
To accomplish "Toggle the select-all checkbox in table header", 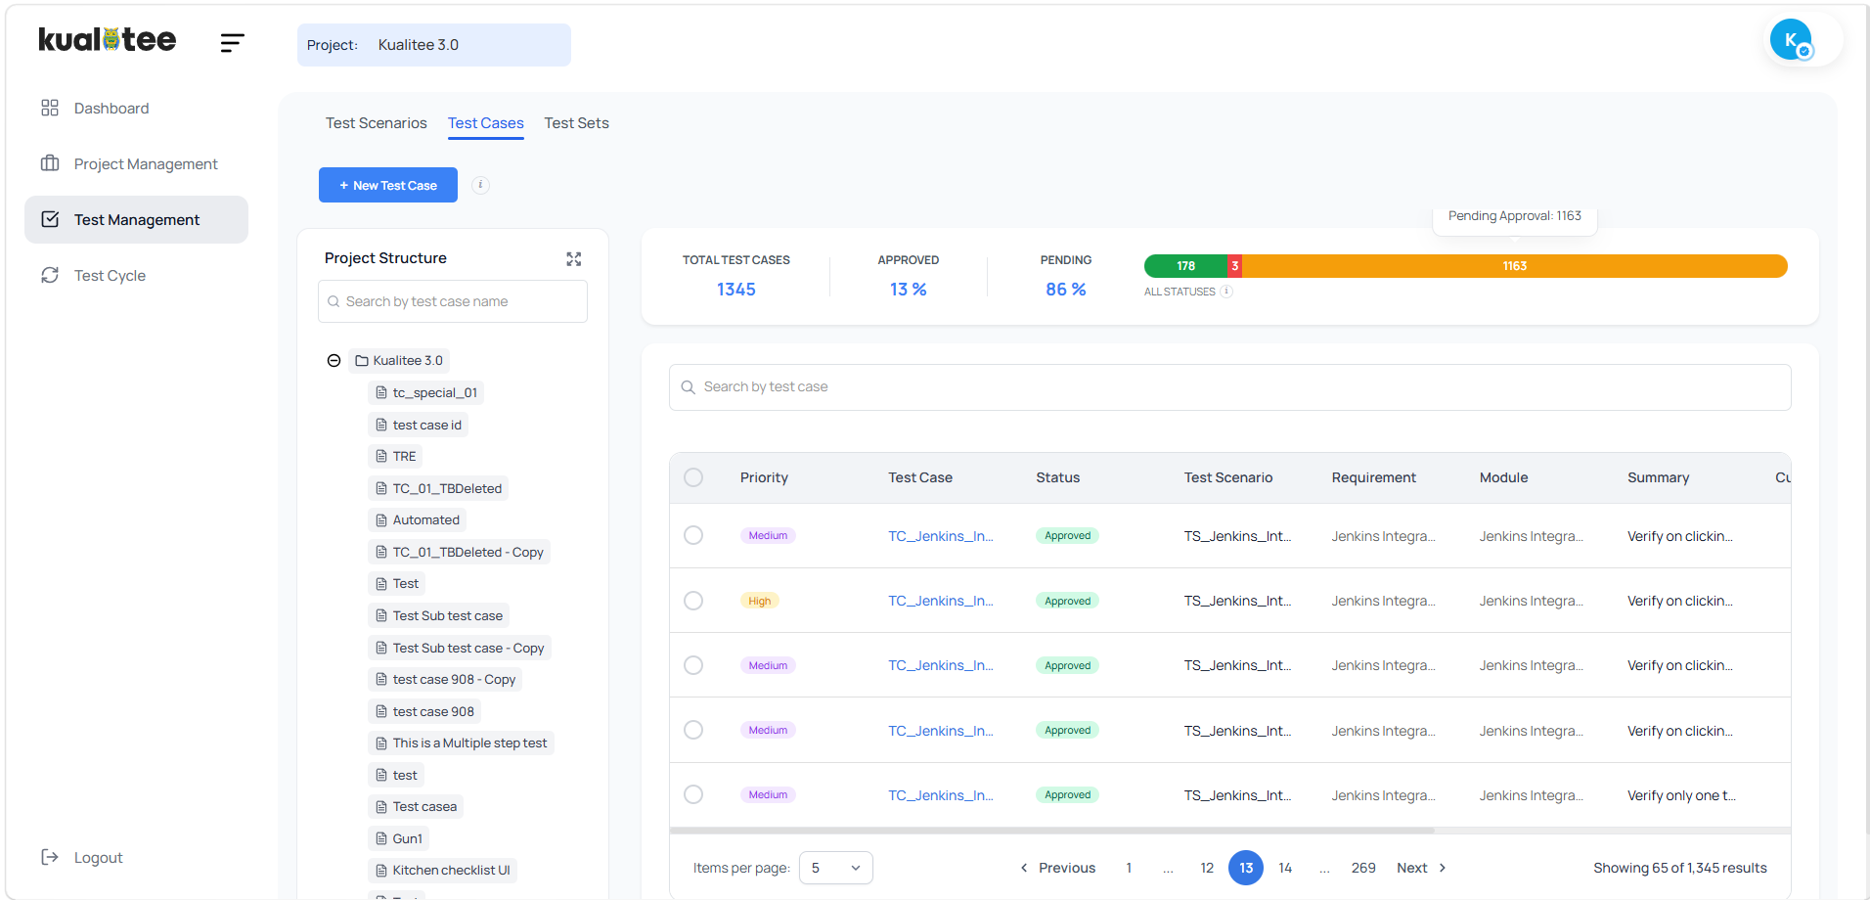I will 693,477.
